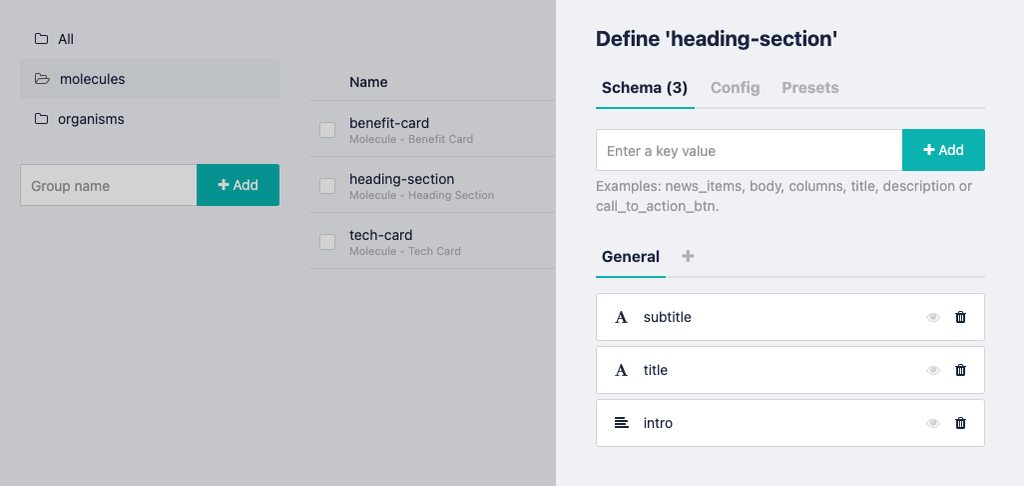Check the benefit-card checkbox

pyautogui.click(x=327, y=130)
